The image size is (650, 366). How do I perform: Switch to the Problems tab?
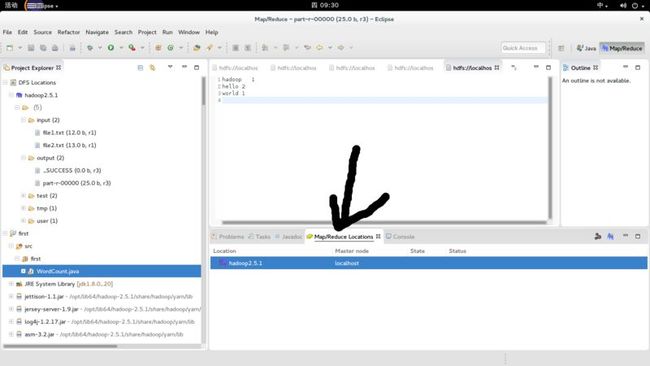228,237
